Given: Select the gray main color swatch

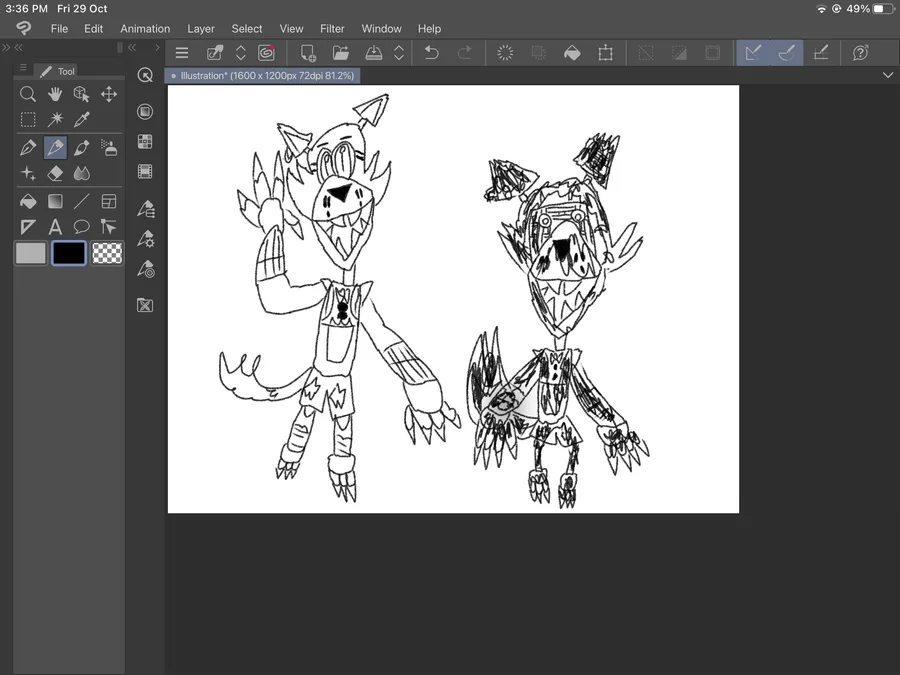Looking at the screenshot, I should pyautogui.click(x=30, y=253).
